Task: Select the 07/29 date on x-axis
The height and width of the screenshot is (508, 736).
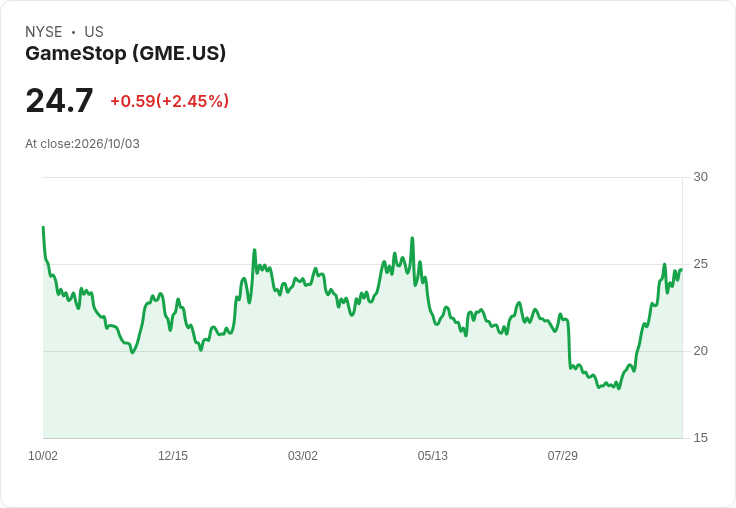Action: point(562,455)
